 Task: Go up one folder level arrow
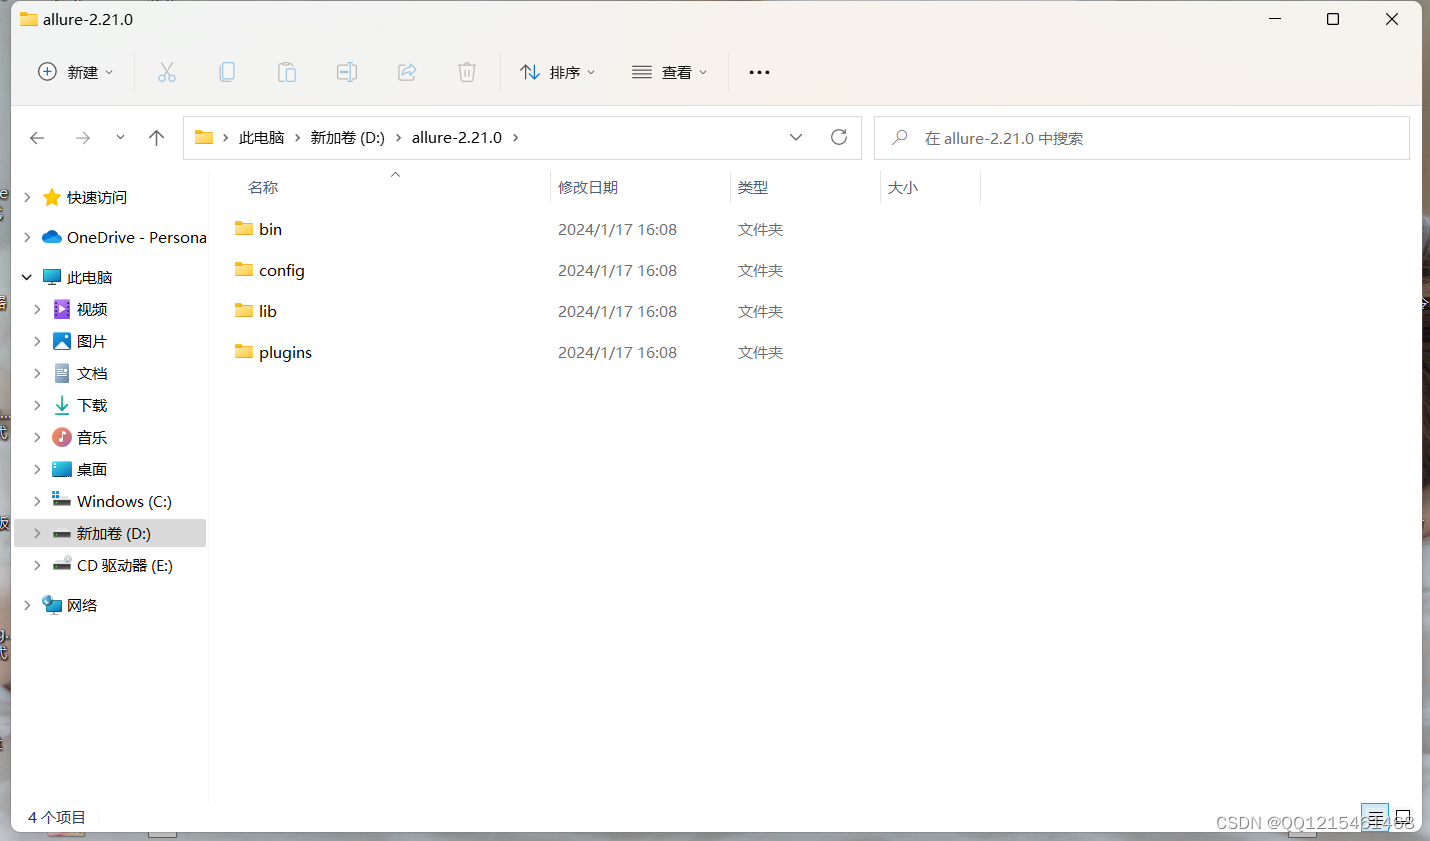[156, 138]
